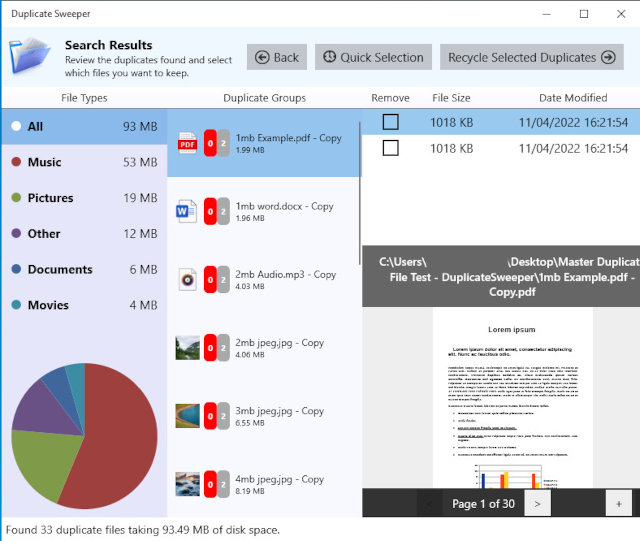Open the 4mb jpeg.jpg coast thumbnail
This screenshot has height=541, width=640.
pyautogui.click(x=187, y=484)
